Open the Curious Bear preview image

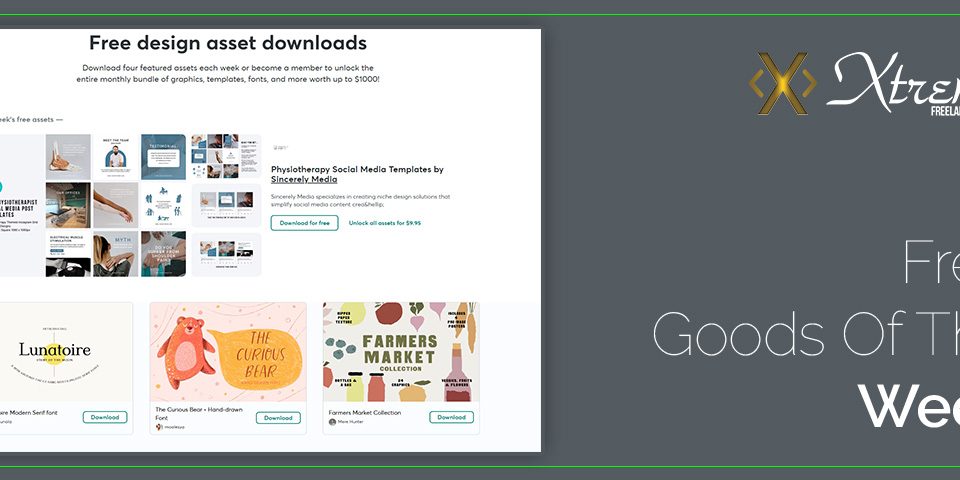tap(228, 352)
